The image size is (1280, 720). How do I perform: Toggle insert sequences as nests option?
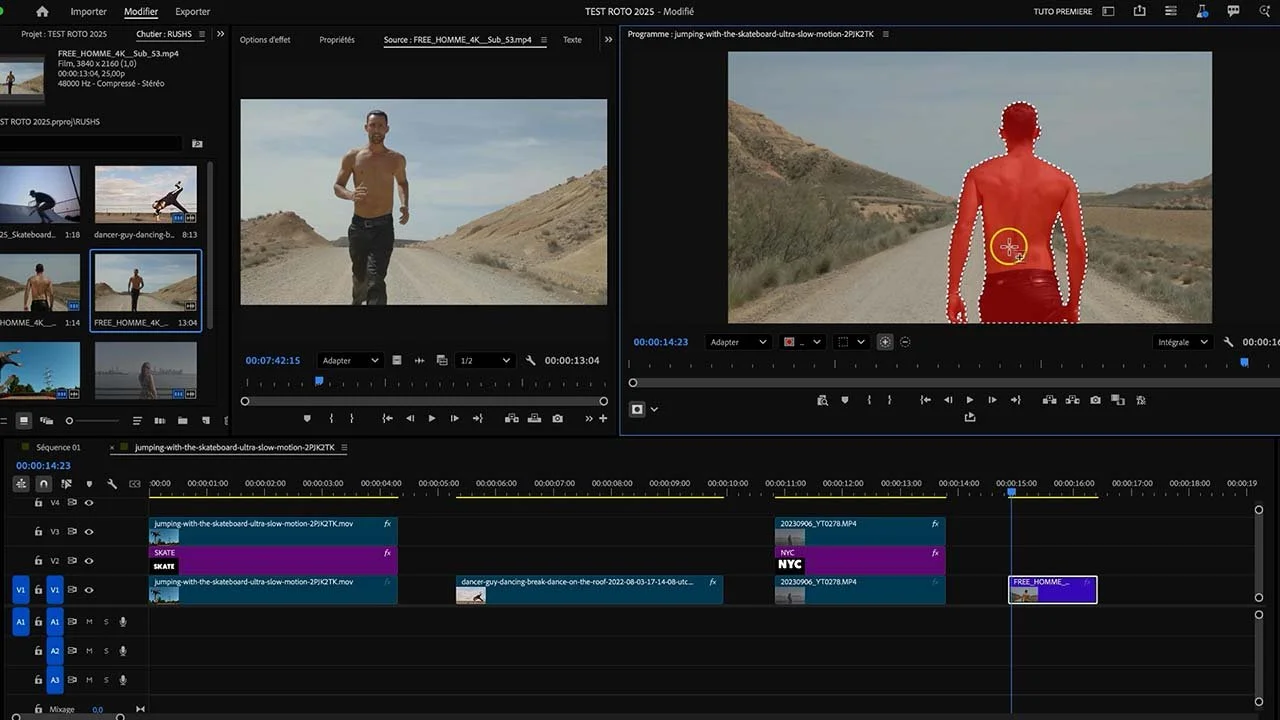click(x=21, y=484)
